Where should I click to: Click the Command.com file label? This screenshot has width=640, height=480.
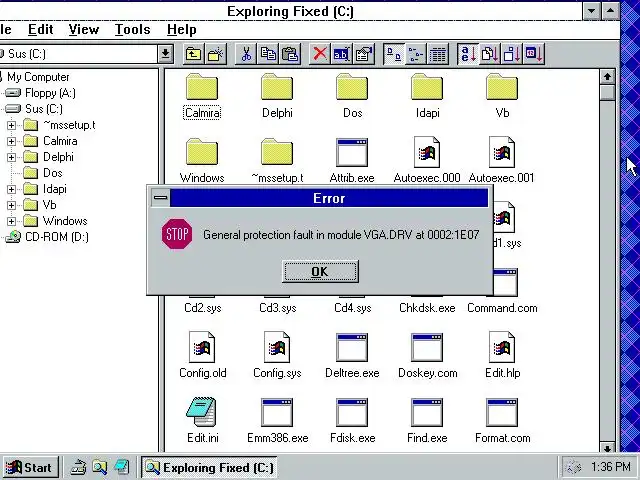(502, 308)
